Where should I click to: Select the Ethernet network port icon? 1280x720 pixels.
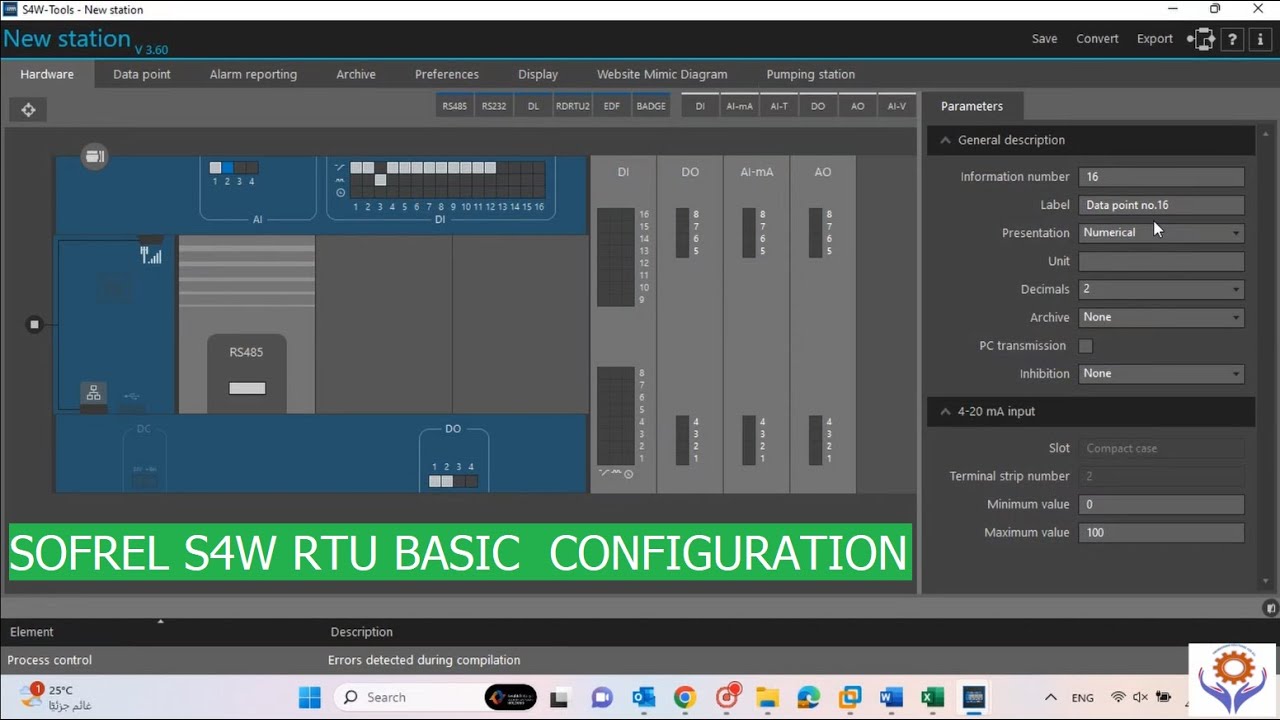point(93,393)
